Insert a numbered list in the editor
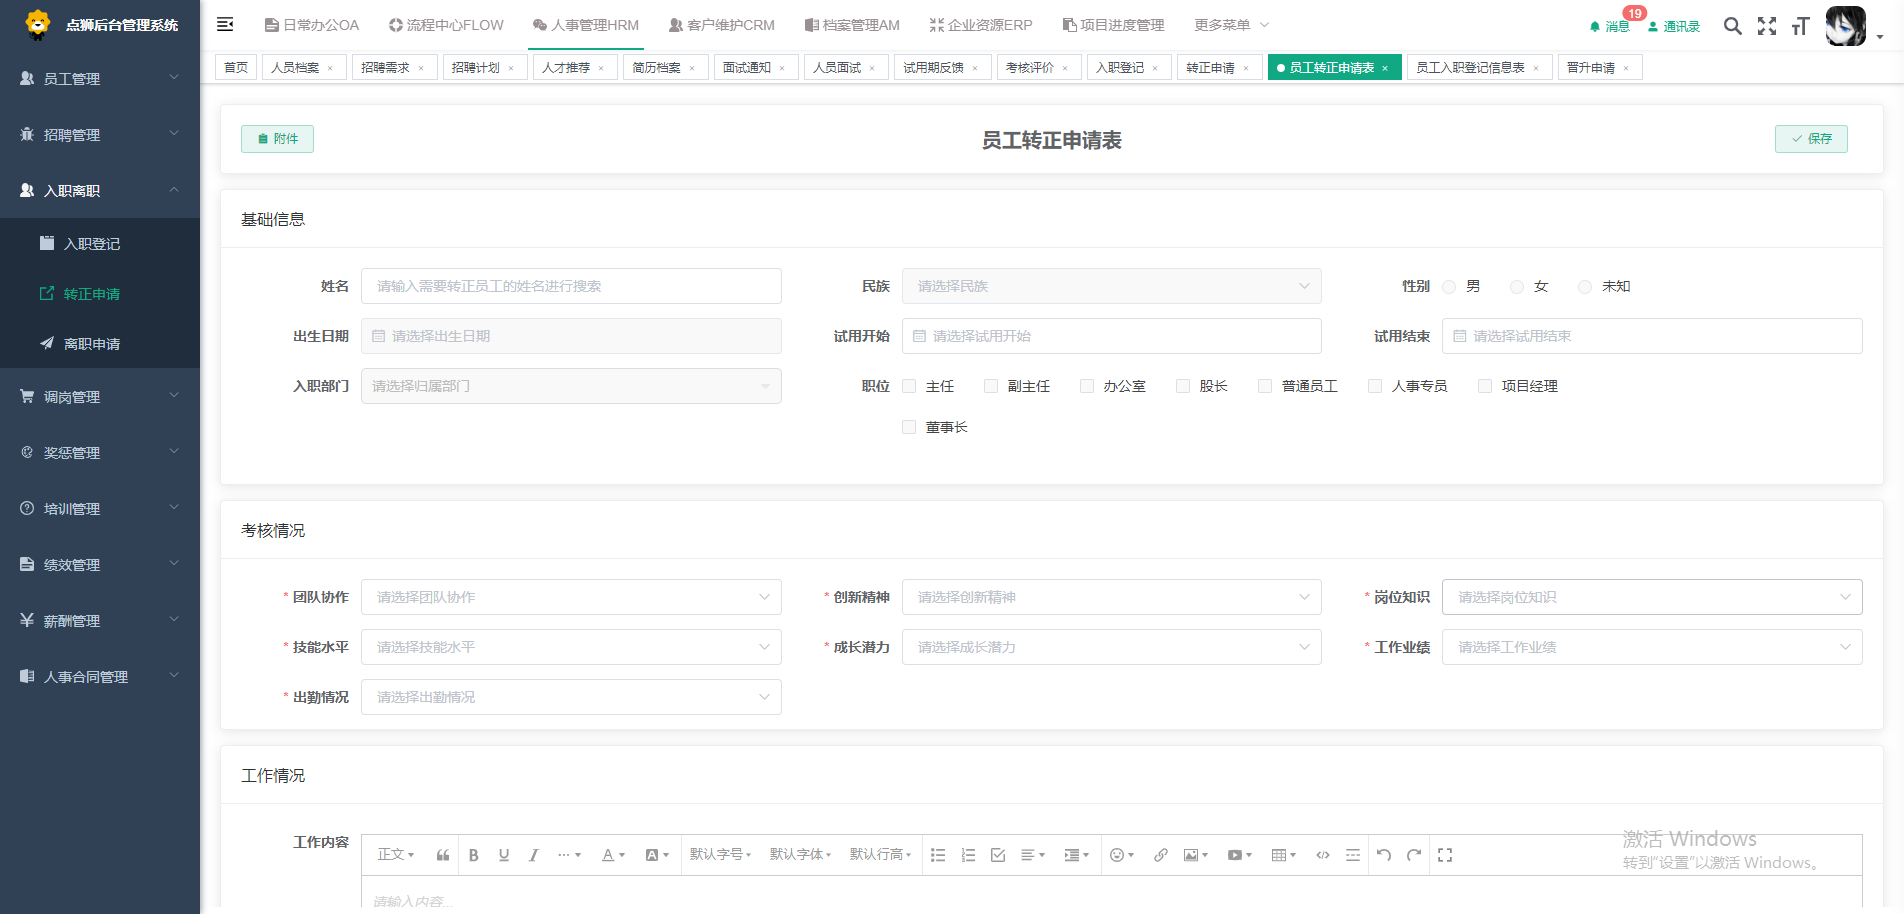 point(968,855)
